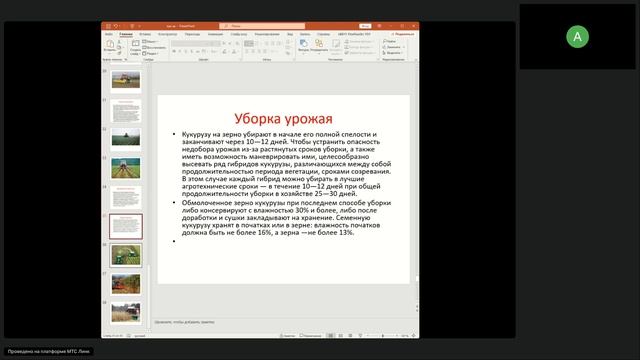Image resolution: width=640 pixels, height=360 pixels.
Task: Open the Layout (Макет) dropdown
Action: pos(149,41)
